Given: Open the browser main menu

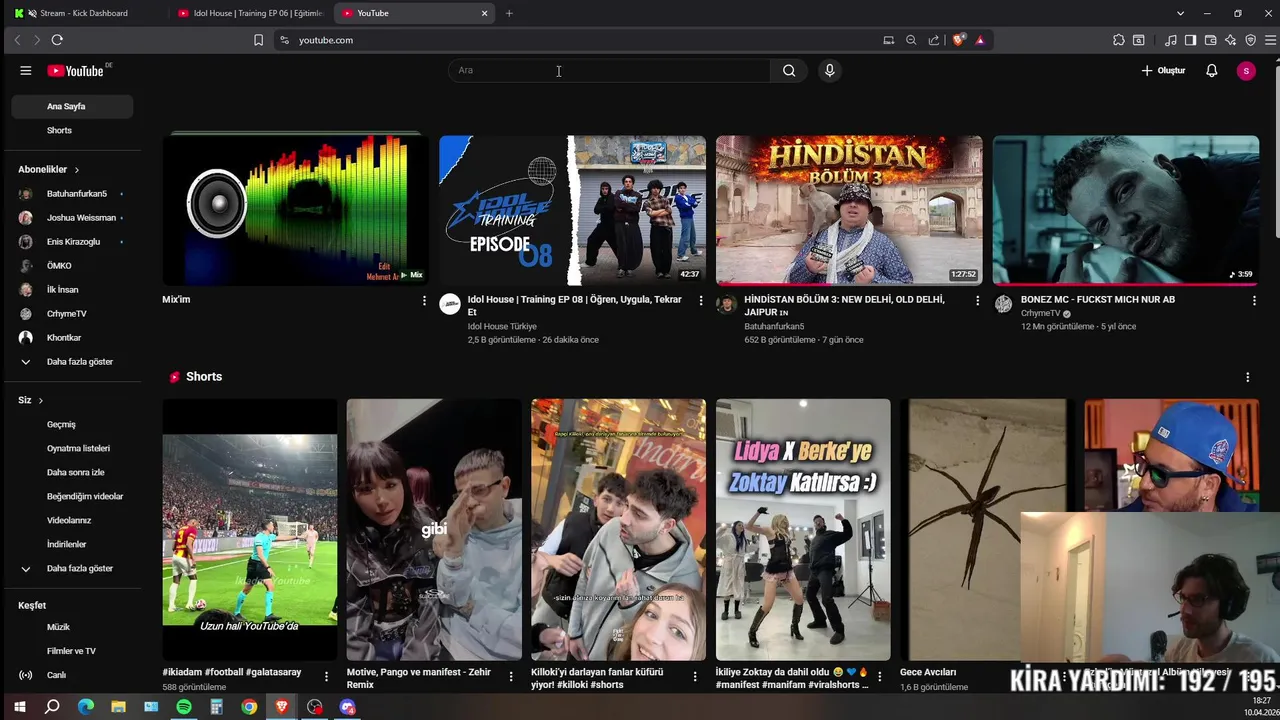Looking at the screenshot, I should [1270, 40].
